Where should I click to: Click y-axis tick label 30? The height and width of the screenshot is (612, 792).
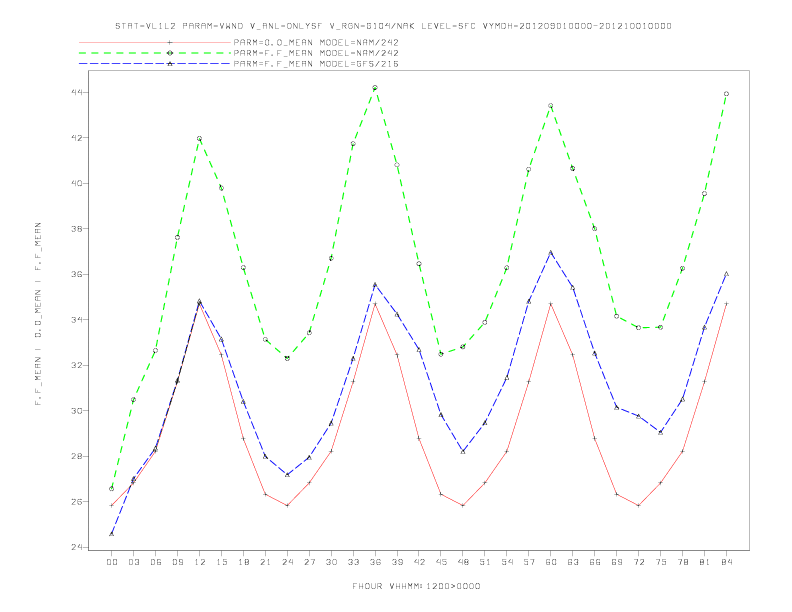(78, 411)
